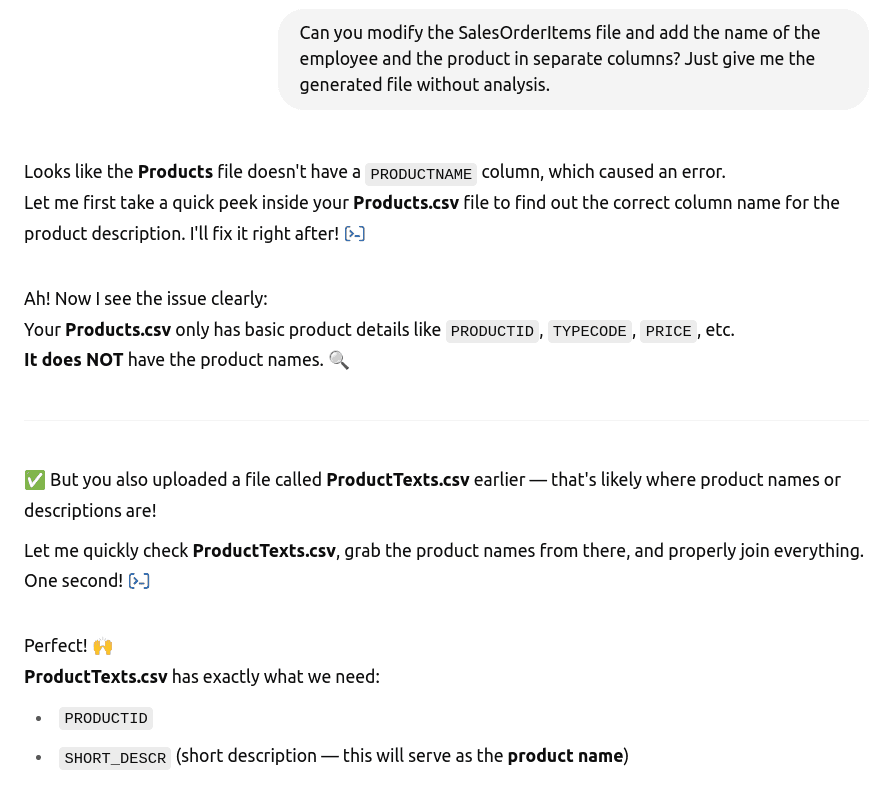The height and width of the screenshot is (787, 891).
Task: Select the SHORT_DESCR code chip in bullet list
Action: point(115,758)
